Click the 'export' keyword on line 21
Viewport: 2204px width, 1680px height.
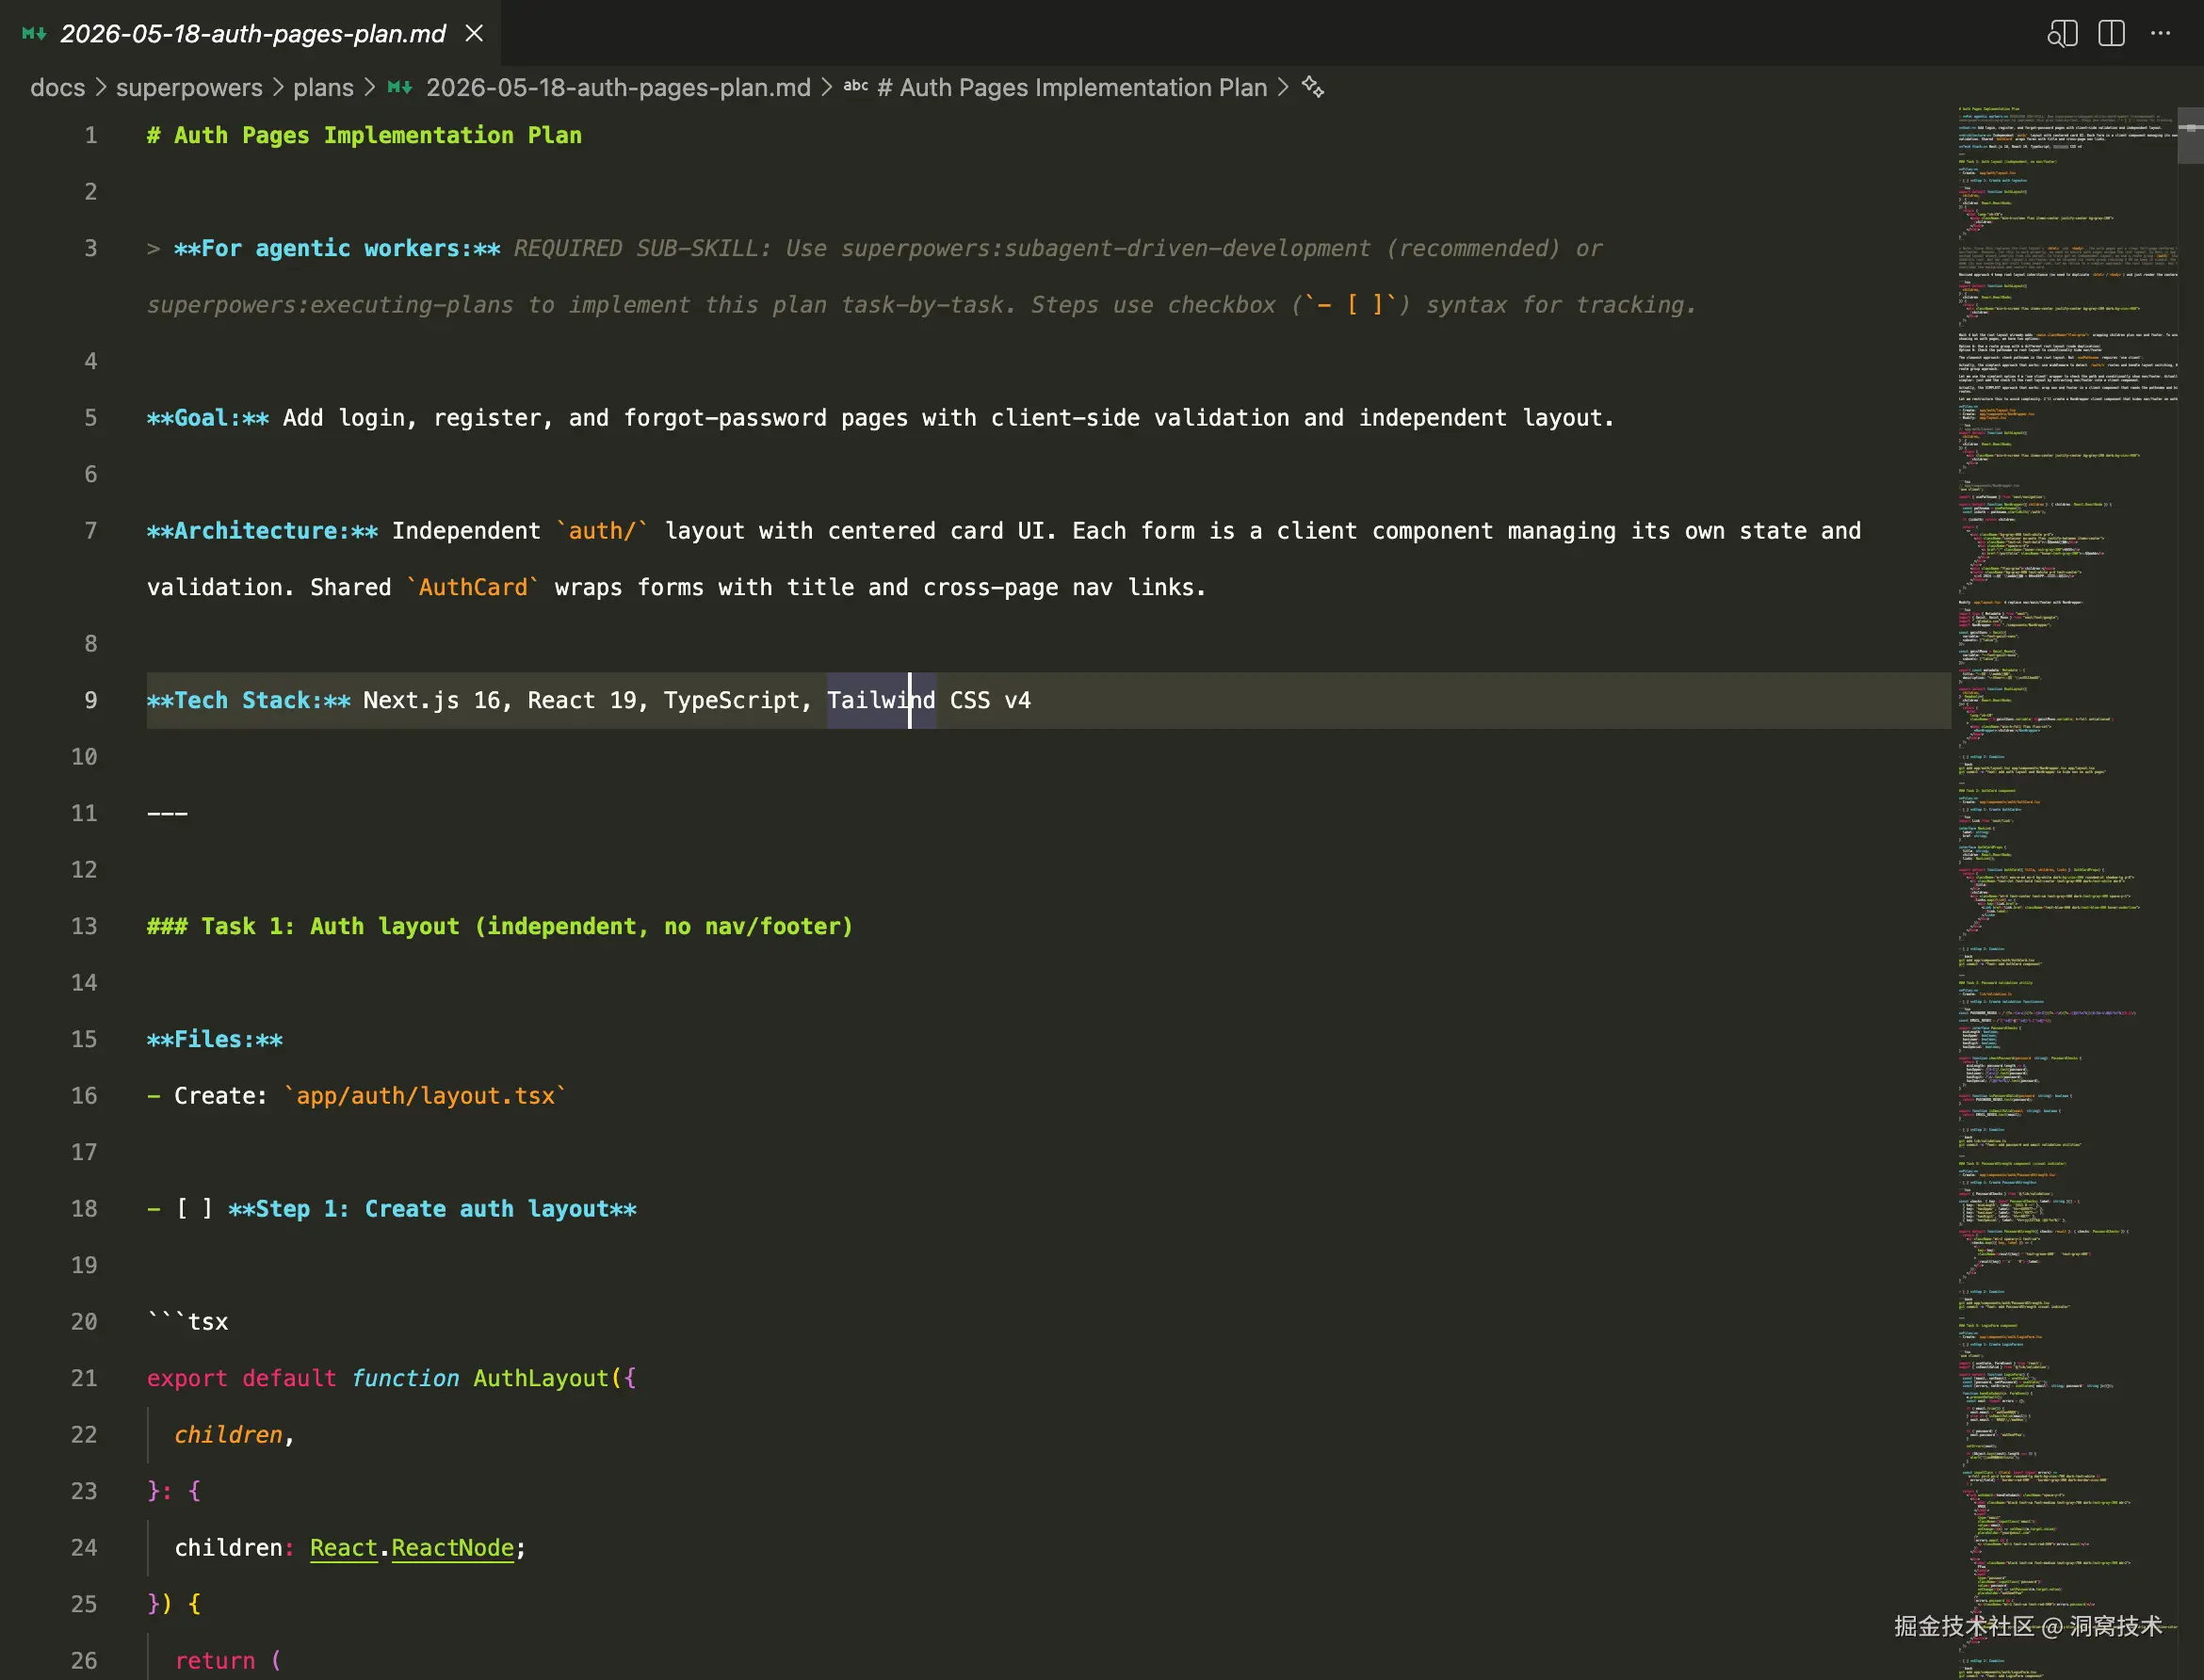(187, 1378)
